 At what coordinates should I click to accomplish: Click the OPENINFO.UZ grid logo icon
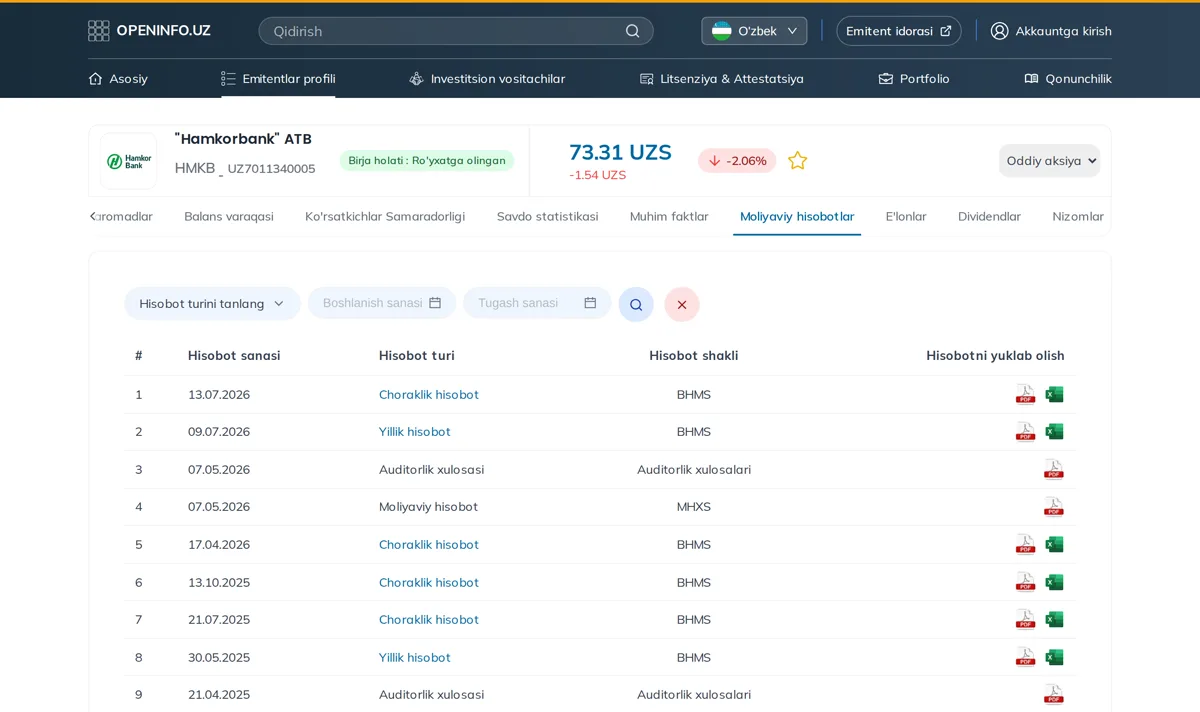tap(98, 31)
